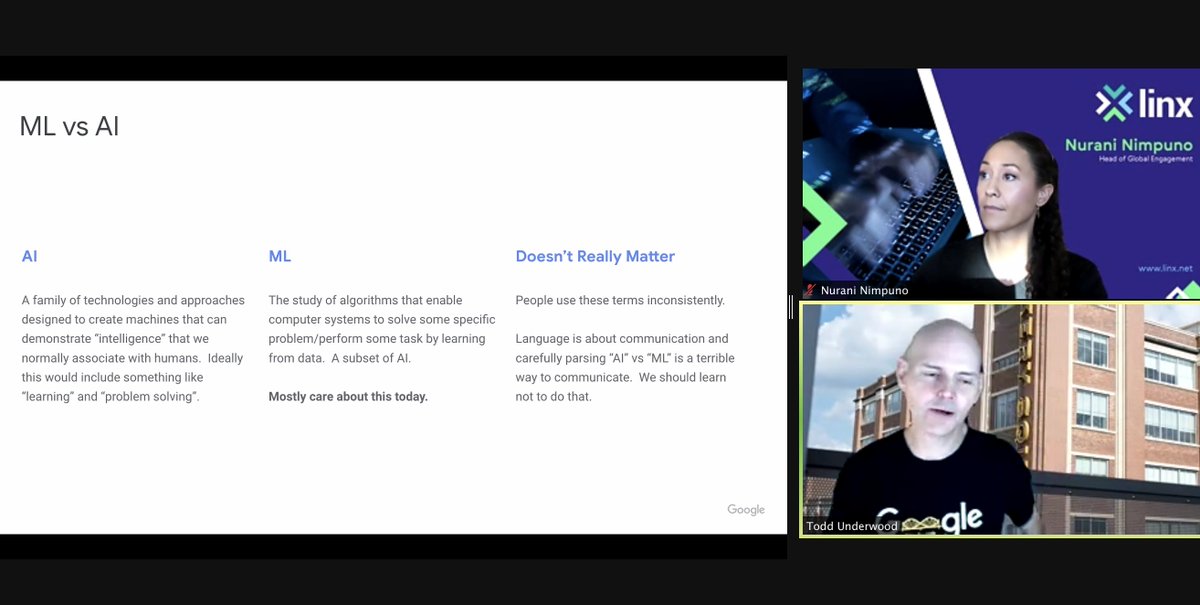This screenshot has height=605, width=1200.
Task: Click the line starting 'The study of algorithms'
Action: [365, 300]
